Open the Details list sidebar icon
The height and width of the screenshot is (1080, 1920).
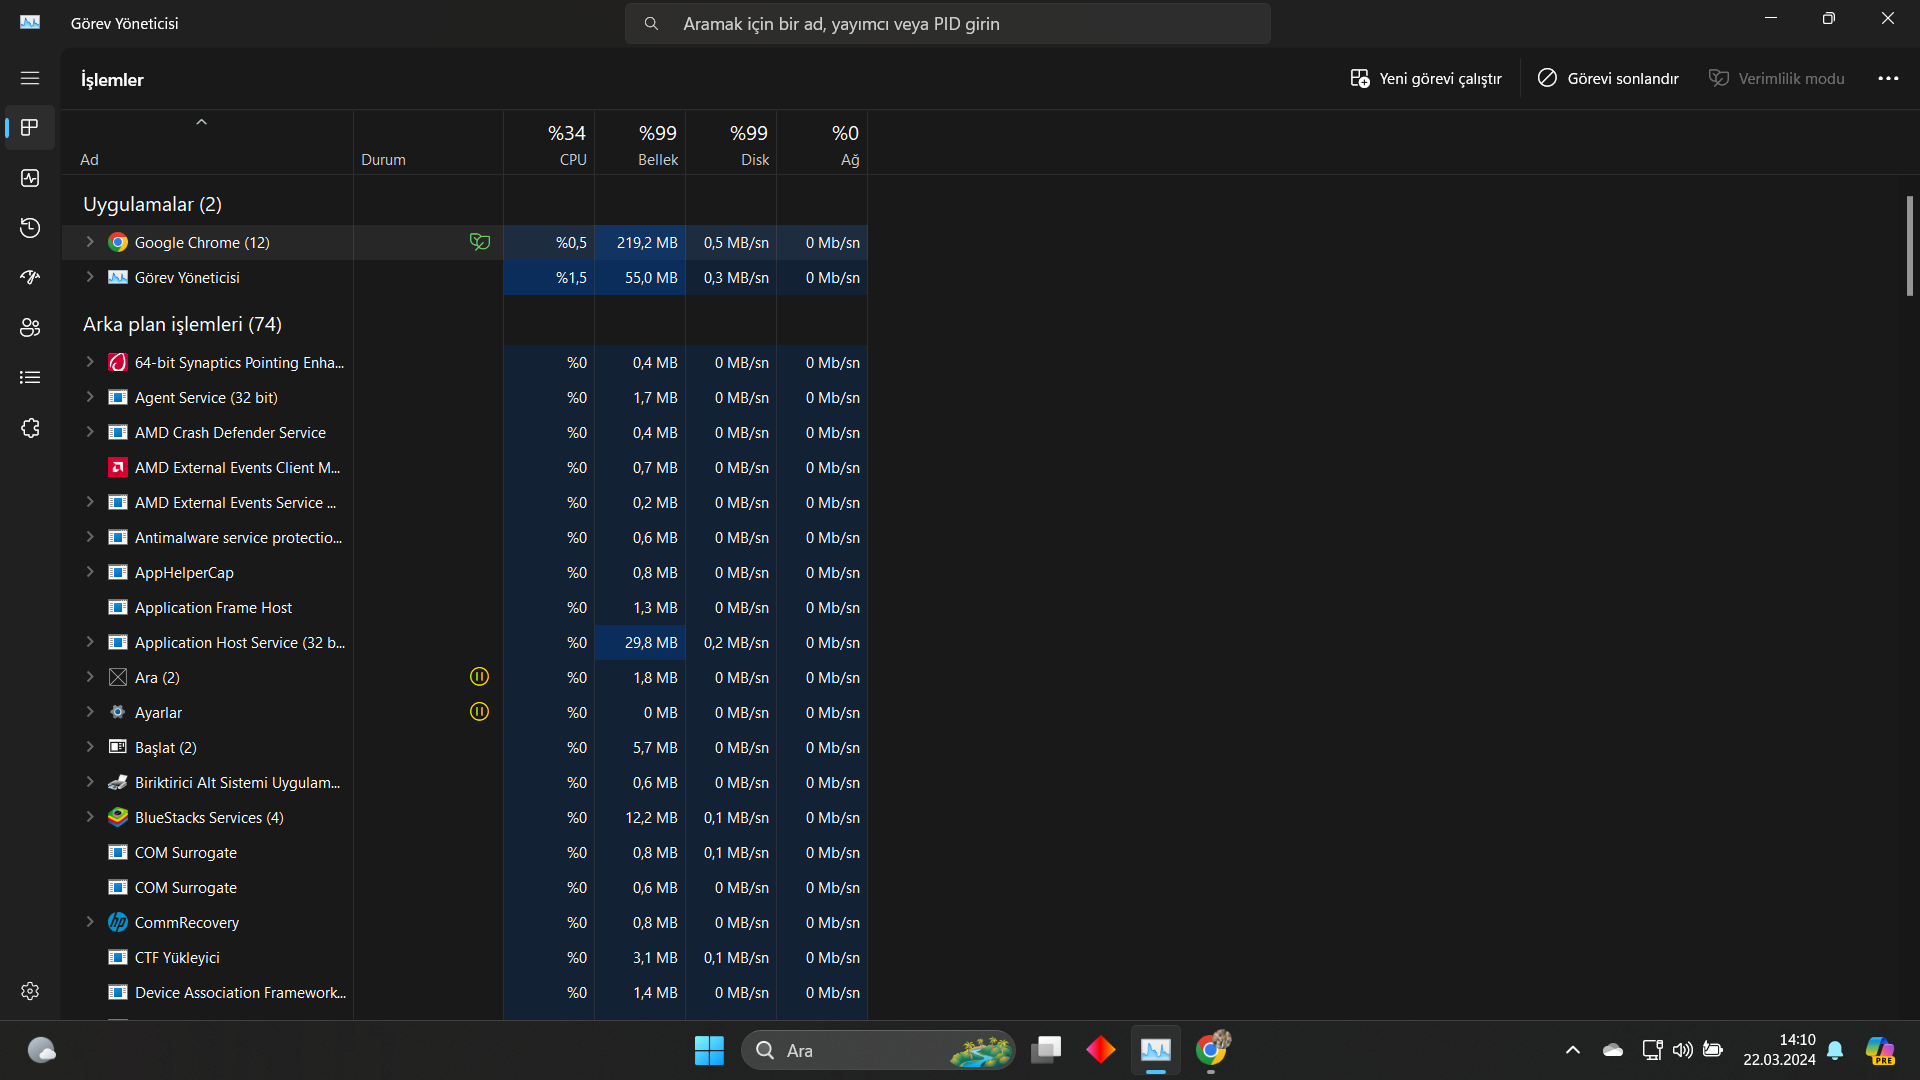pyautogui.click(x=30, y=378)
